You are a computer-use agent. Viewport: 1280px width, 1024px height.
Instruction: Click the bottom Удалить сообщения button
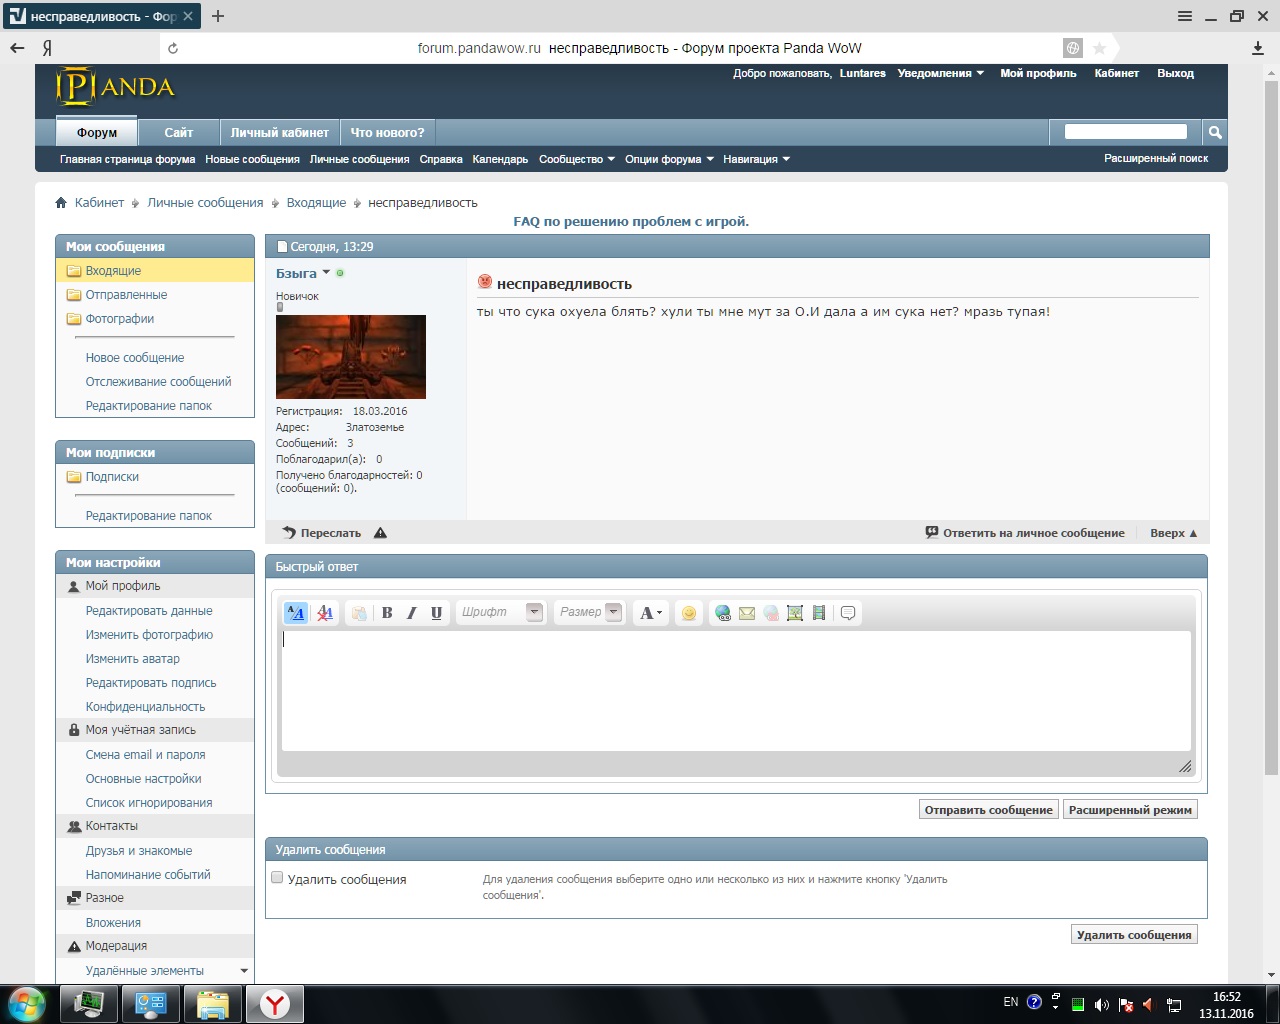[x=1134, y=935]
